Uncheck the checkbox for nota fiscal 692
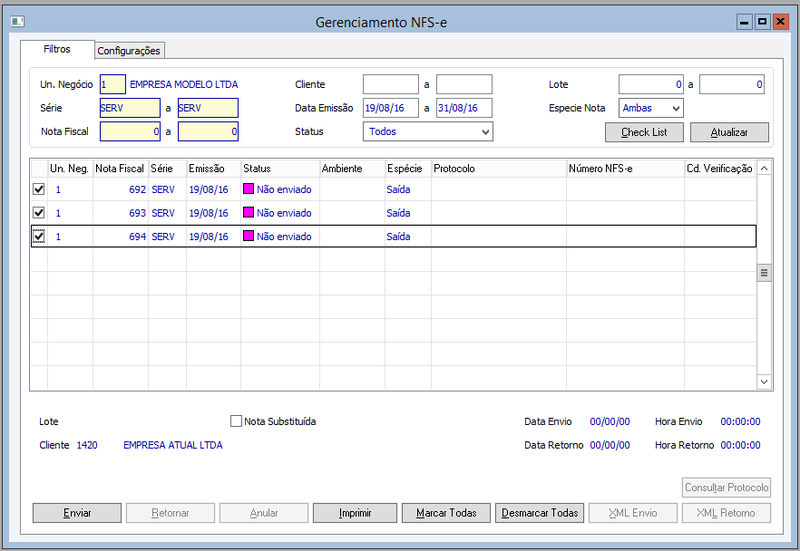 (39, 188)
